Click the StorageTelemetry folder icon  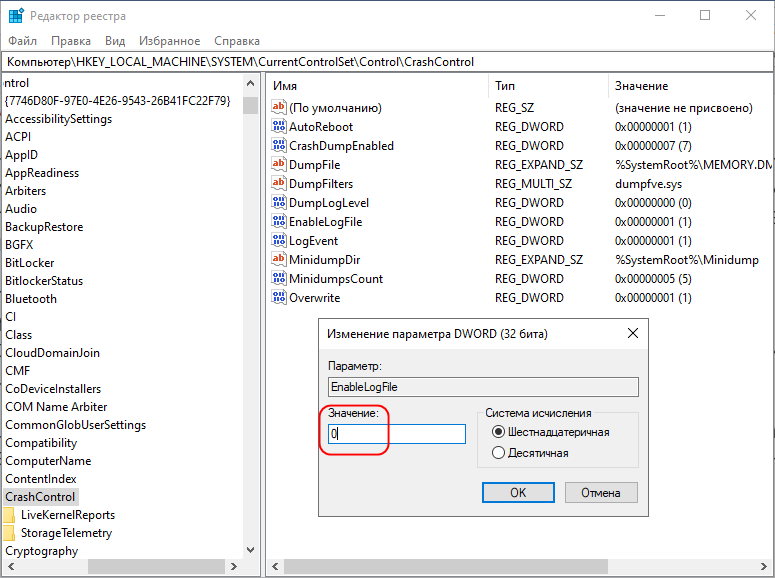[9, 533]
